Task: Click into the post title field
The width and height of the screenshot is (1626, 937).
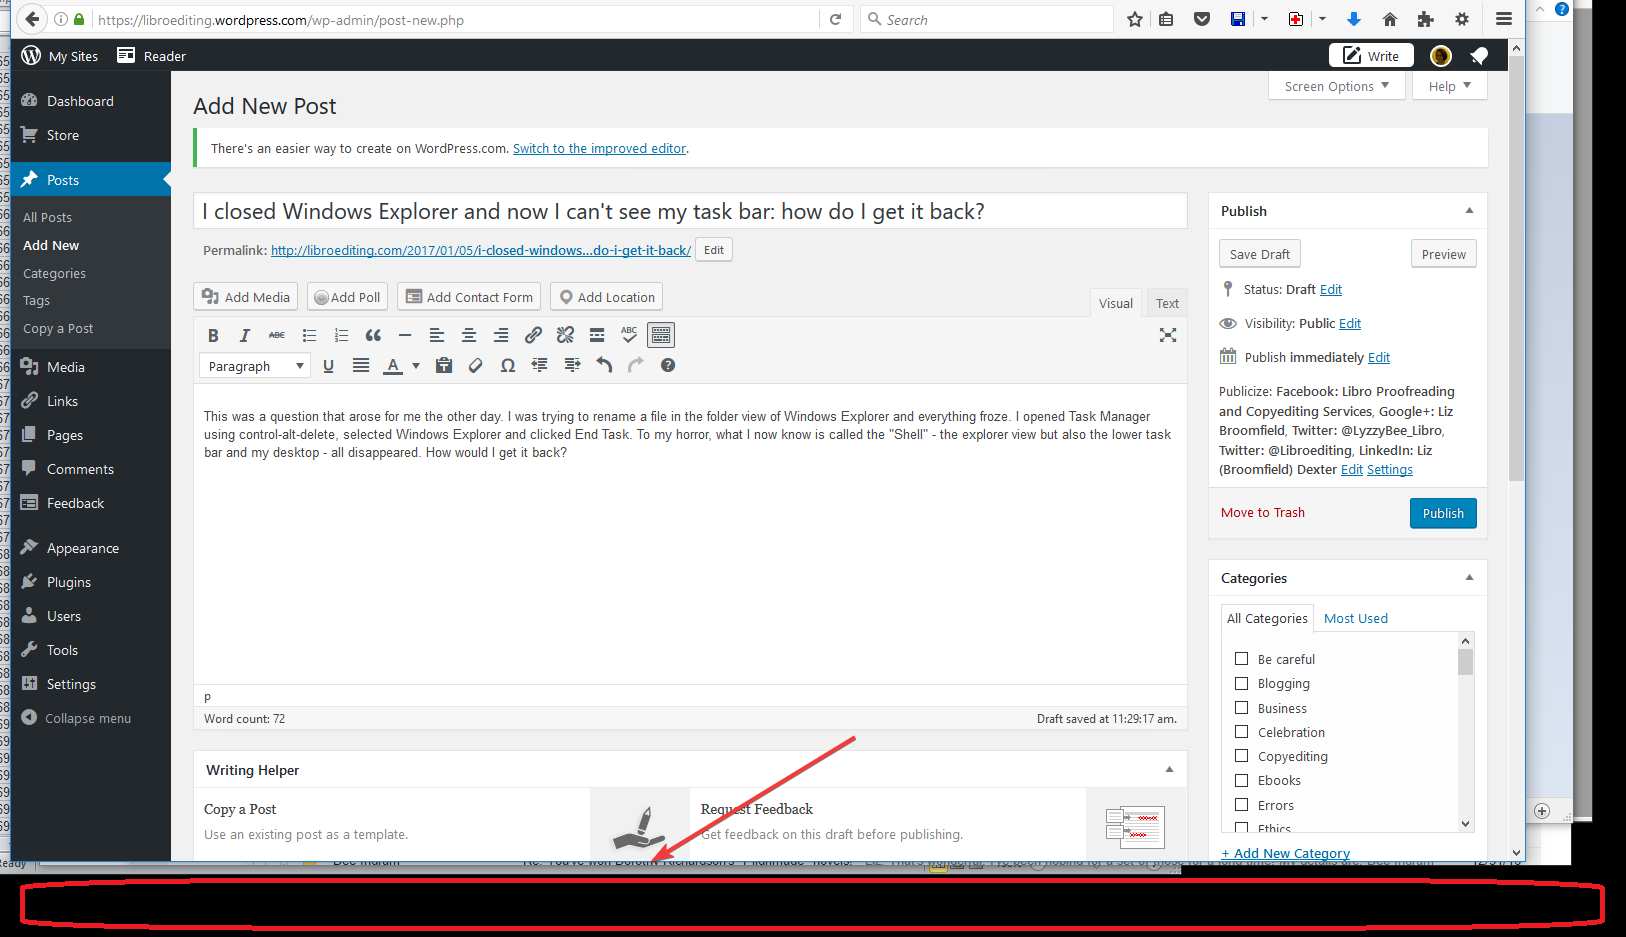Action: point(690,212)
